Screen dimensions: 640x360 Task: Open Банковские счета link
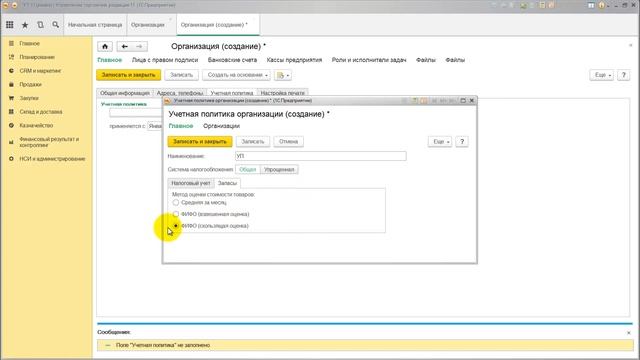click(232, 60)
